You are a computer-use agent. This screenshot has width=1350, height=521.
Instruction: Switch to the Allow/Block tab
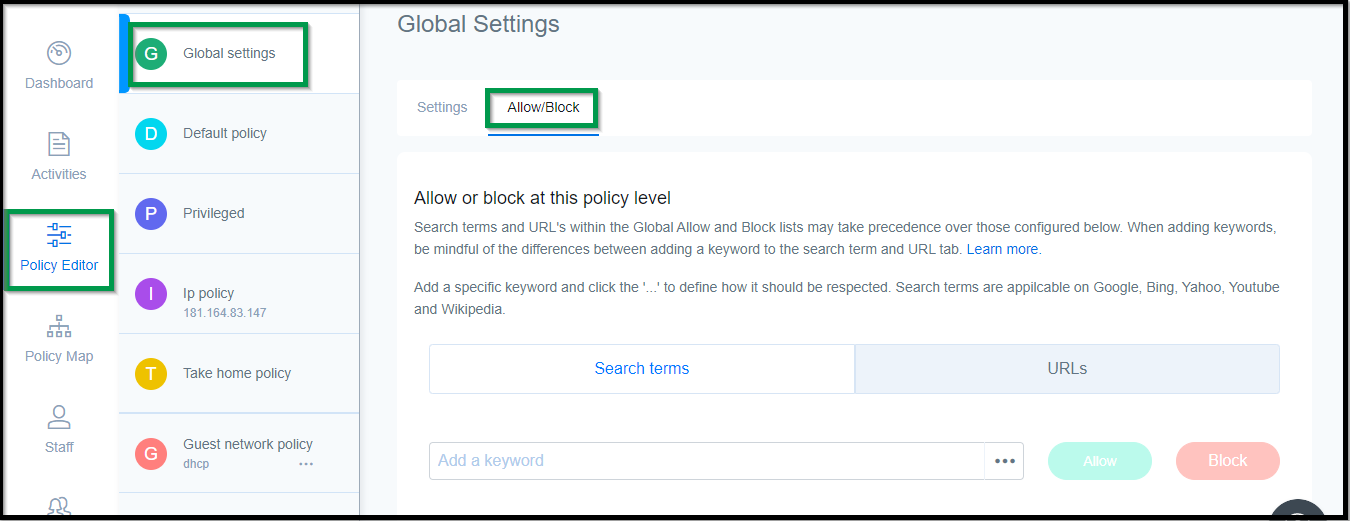click(x=543, y=107)
